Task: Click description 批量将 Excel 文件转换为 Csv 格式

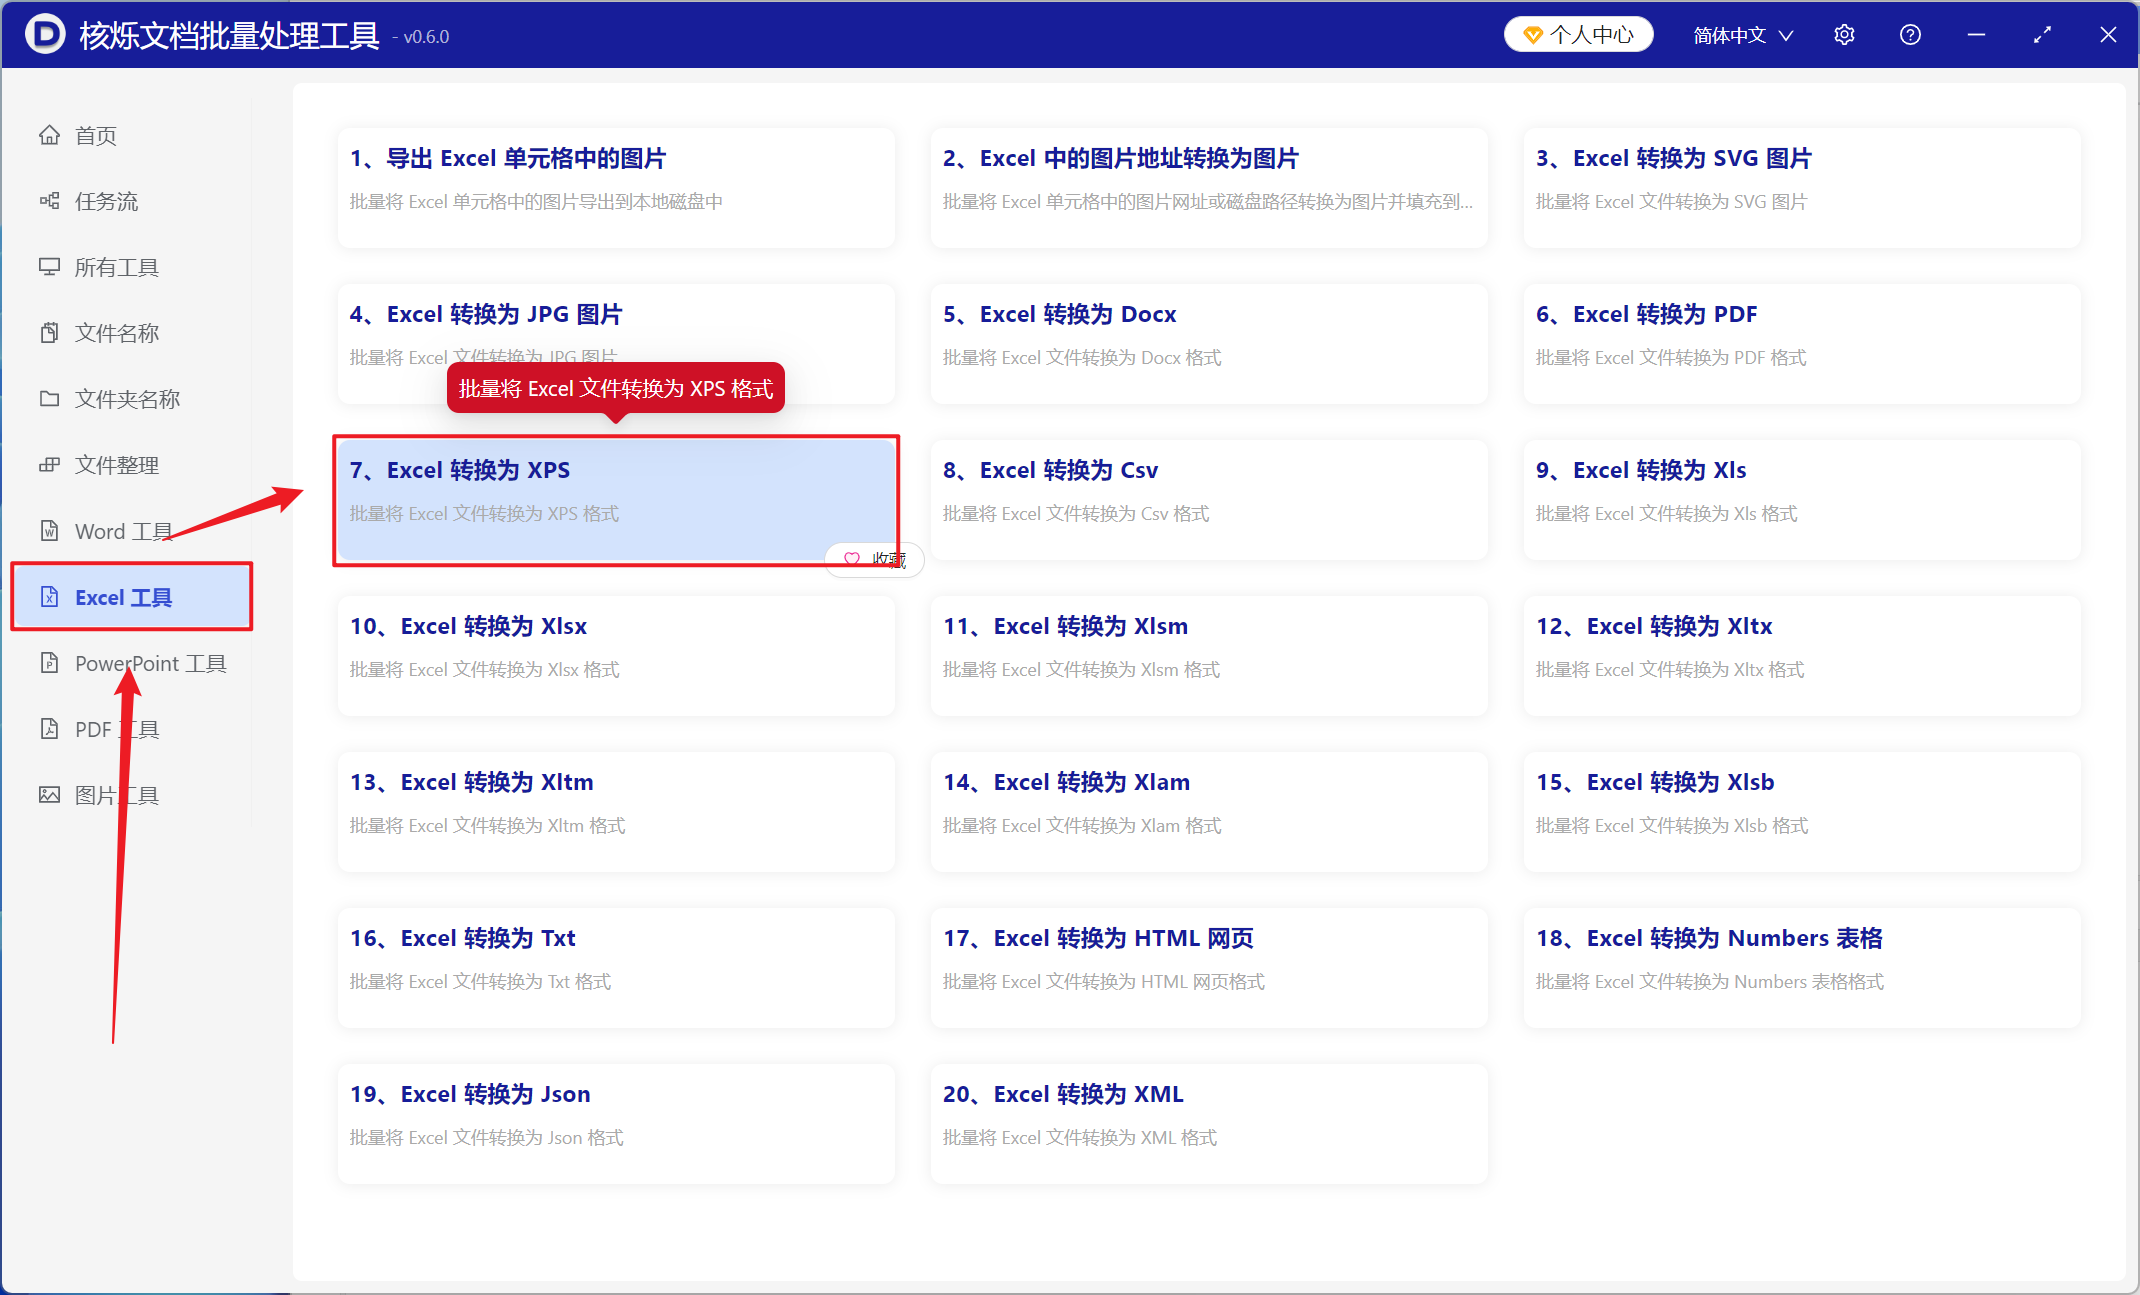Action: tap(1076, 514)
